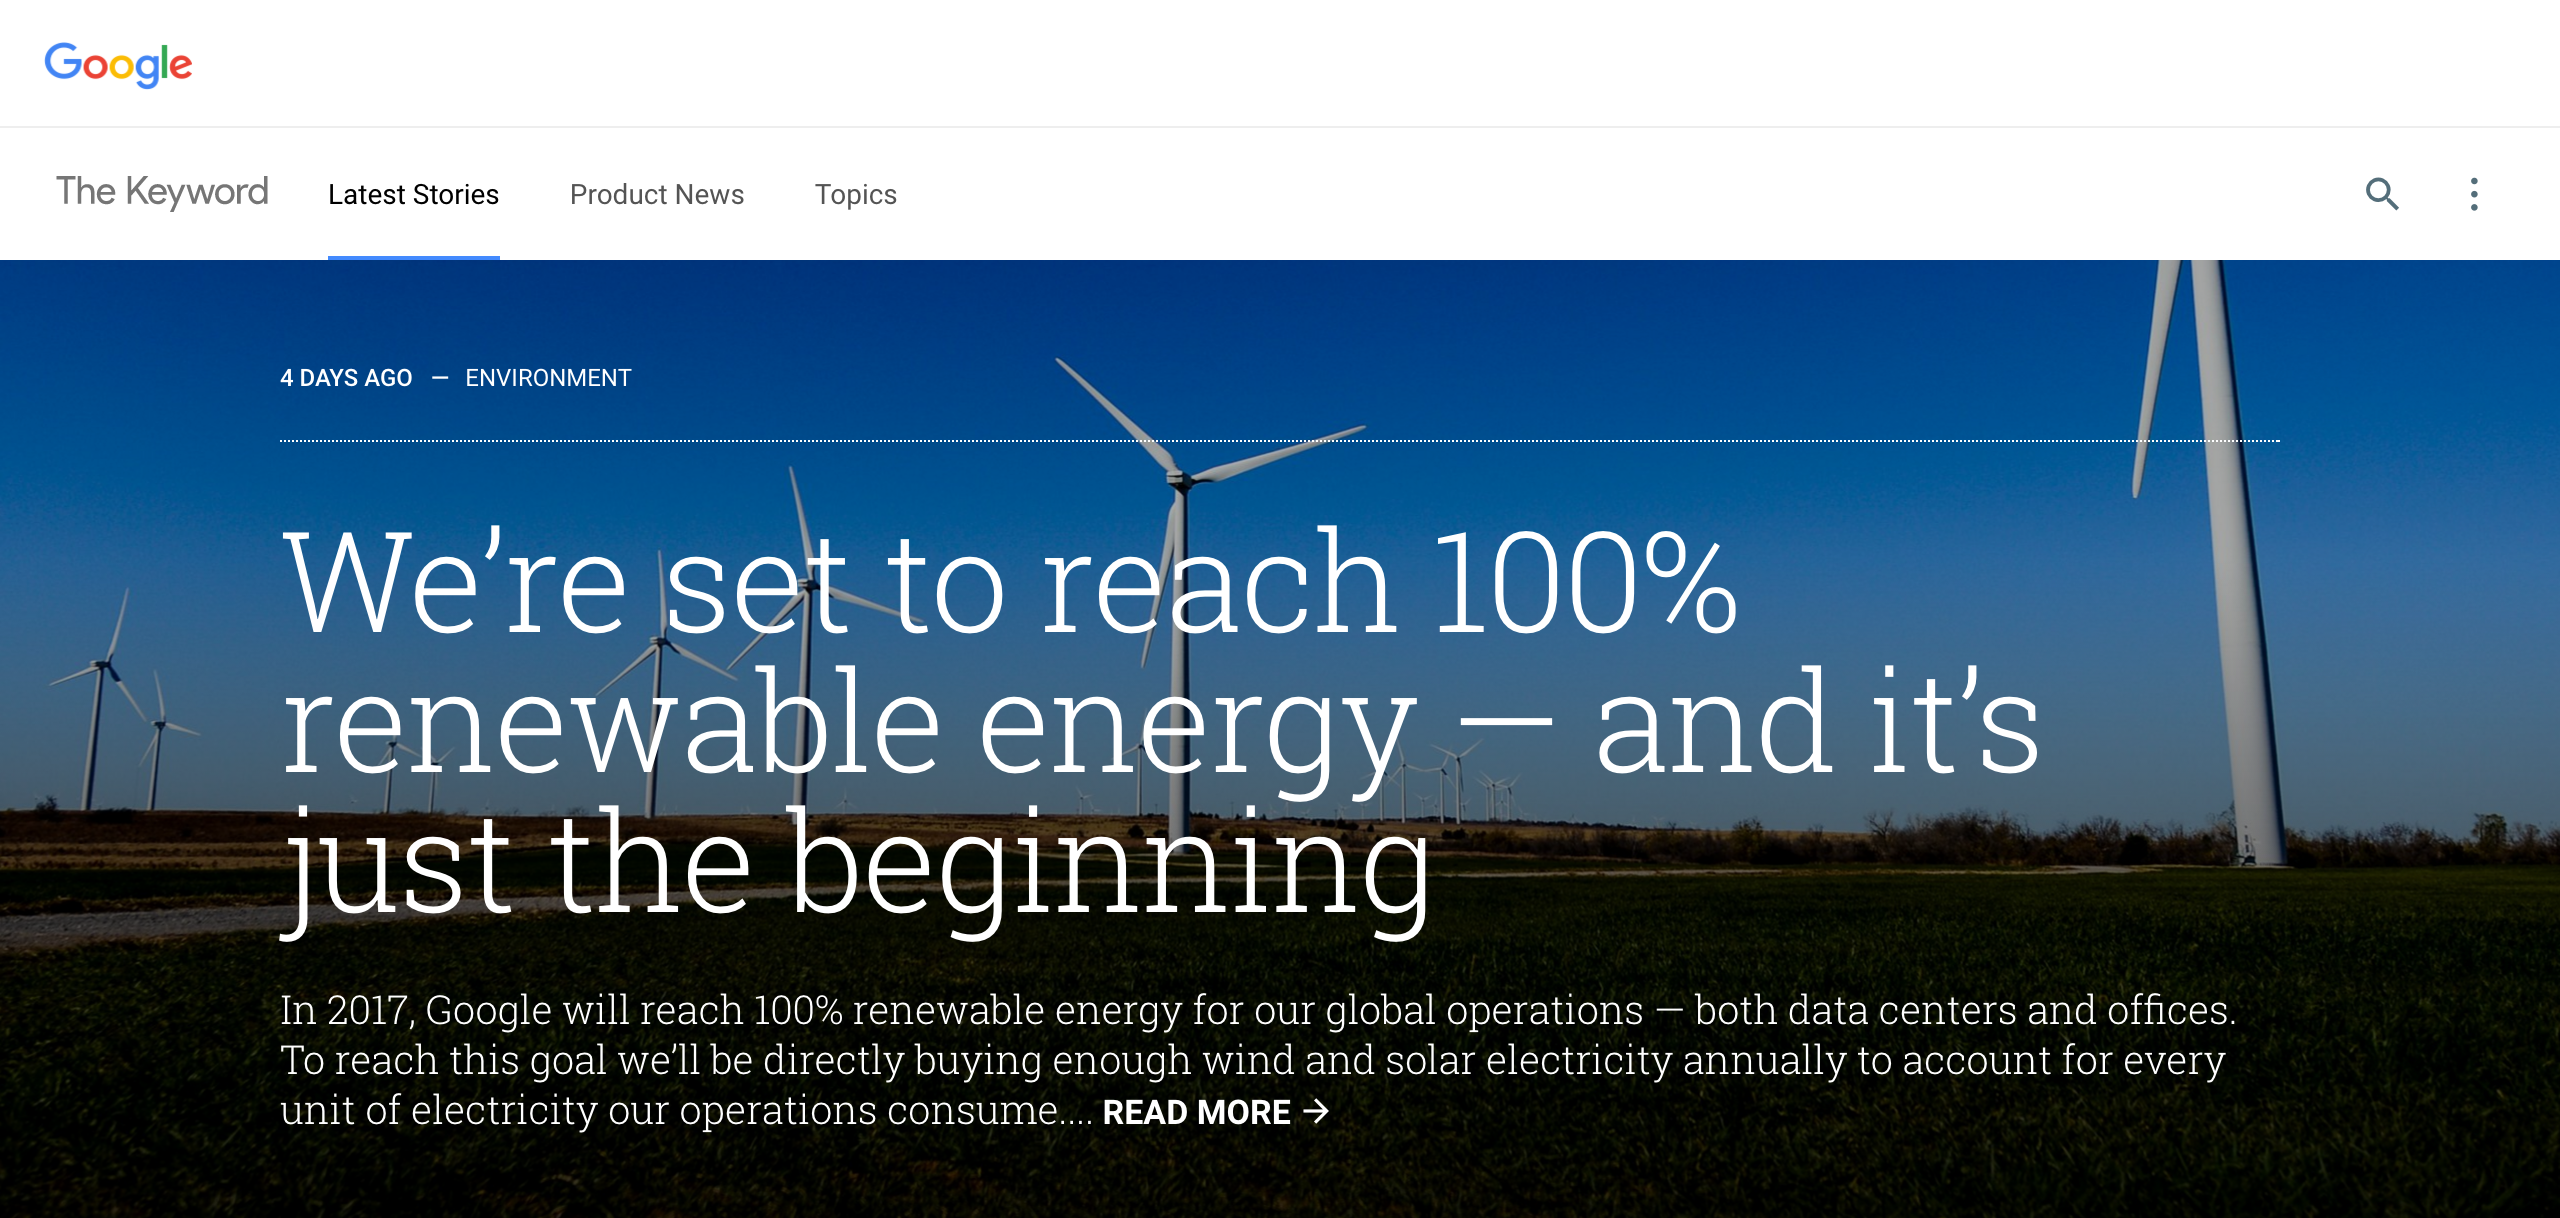Viewport: 2560px width, 1218px height.
Task: Open the search magnifier icon
Action: coord(2382,194)
